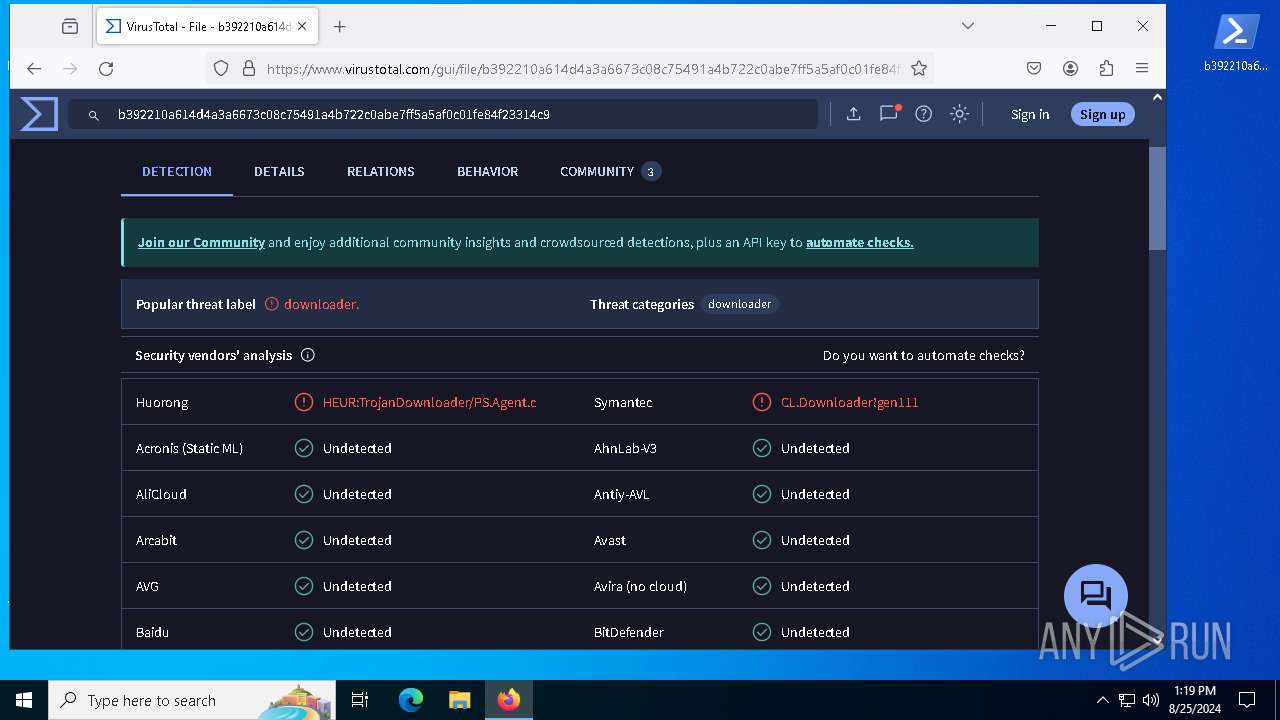Save page to Pocket
The width and height of the screenshot is (1280, 720).
(x=1034, y=69)
